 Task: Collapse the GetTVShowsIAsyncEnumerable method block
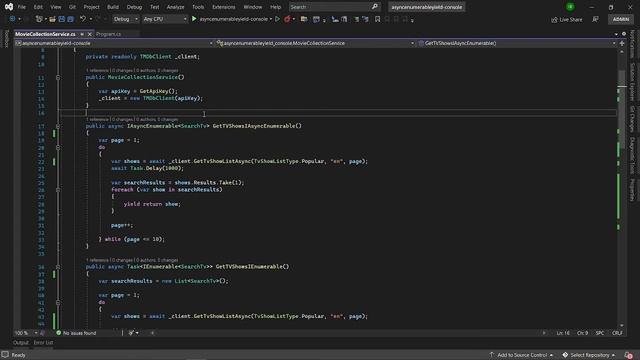[x=58, y=126]
